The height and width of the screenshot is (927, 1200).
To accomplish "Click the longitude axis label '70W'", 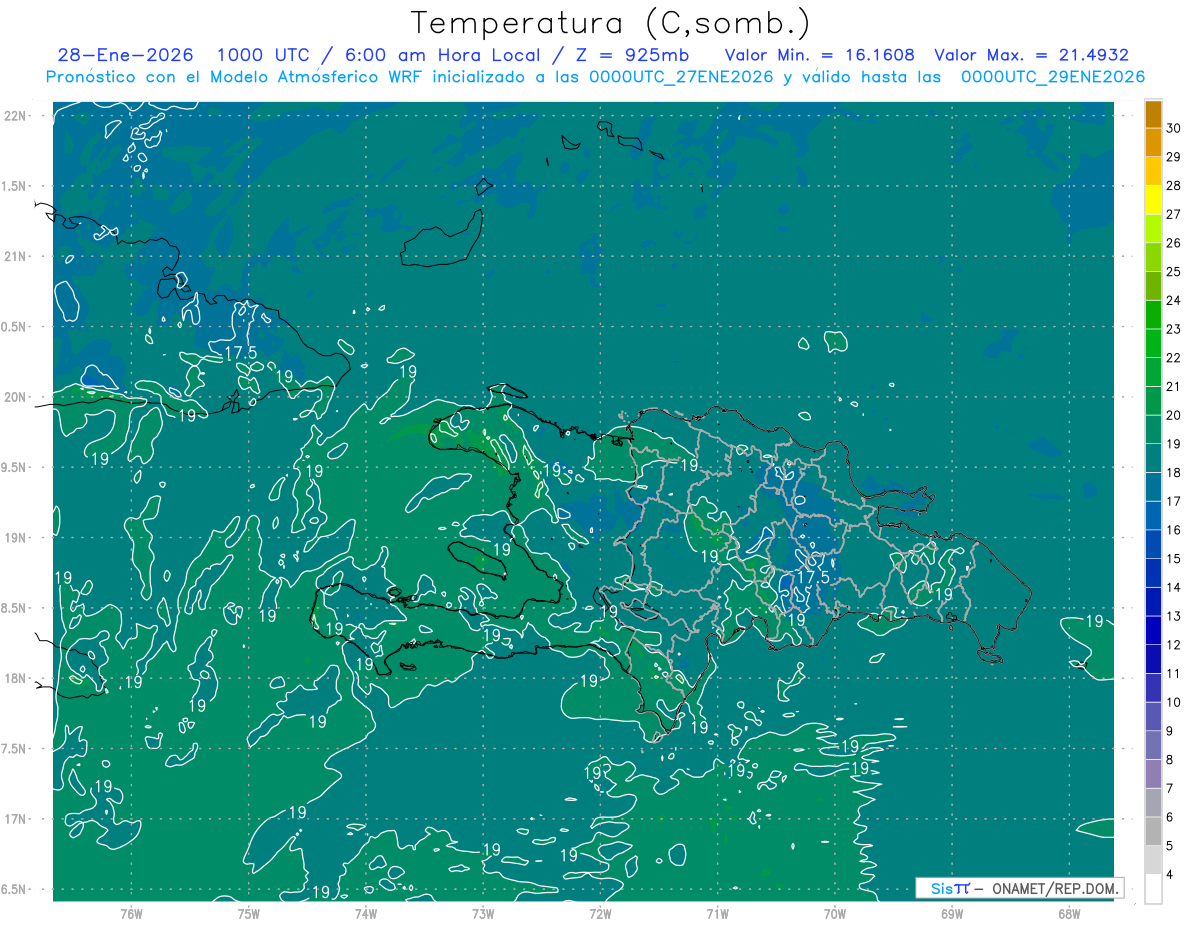I will (835, 913).
